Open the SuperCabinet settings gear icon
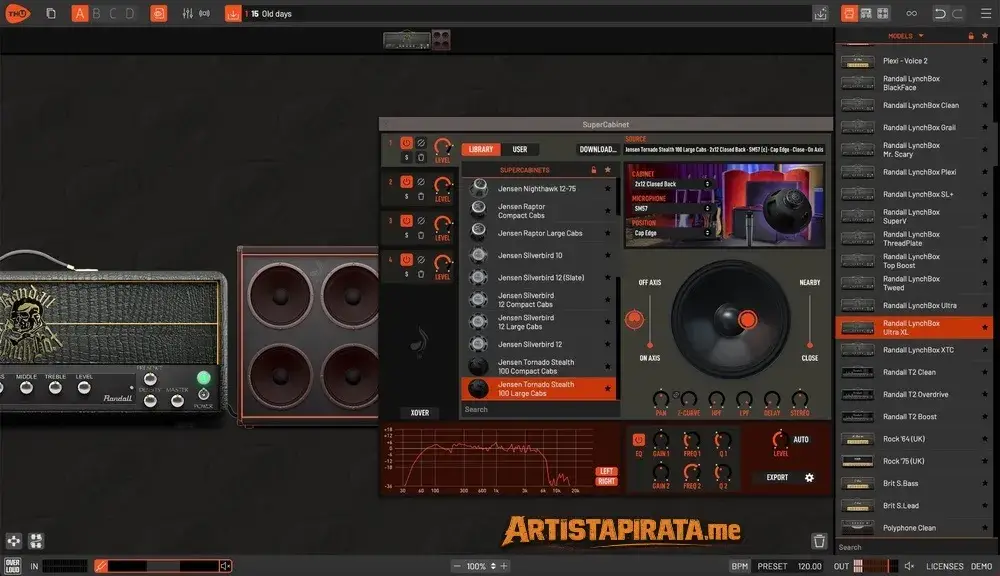1000x576 pixels. tap(809, 477)
